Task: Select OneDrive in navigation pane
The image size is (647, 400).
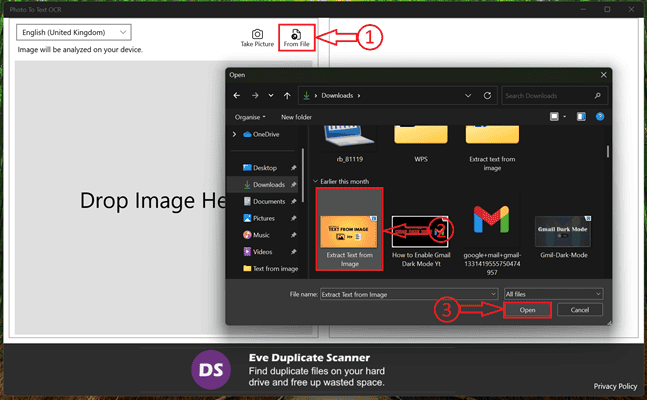Action: click(262, 134)
